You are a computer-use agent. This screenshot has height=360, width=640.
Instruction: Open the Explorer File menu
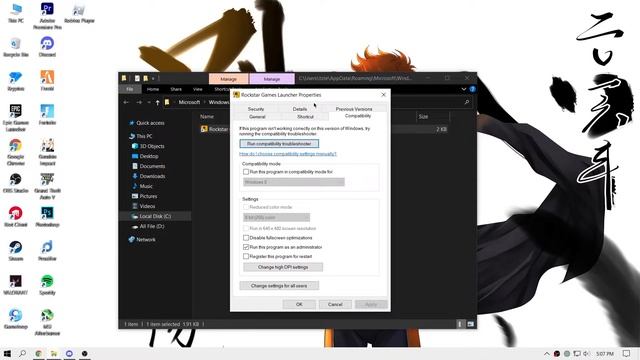click(x=130, y=89)
